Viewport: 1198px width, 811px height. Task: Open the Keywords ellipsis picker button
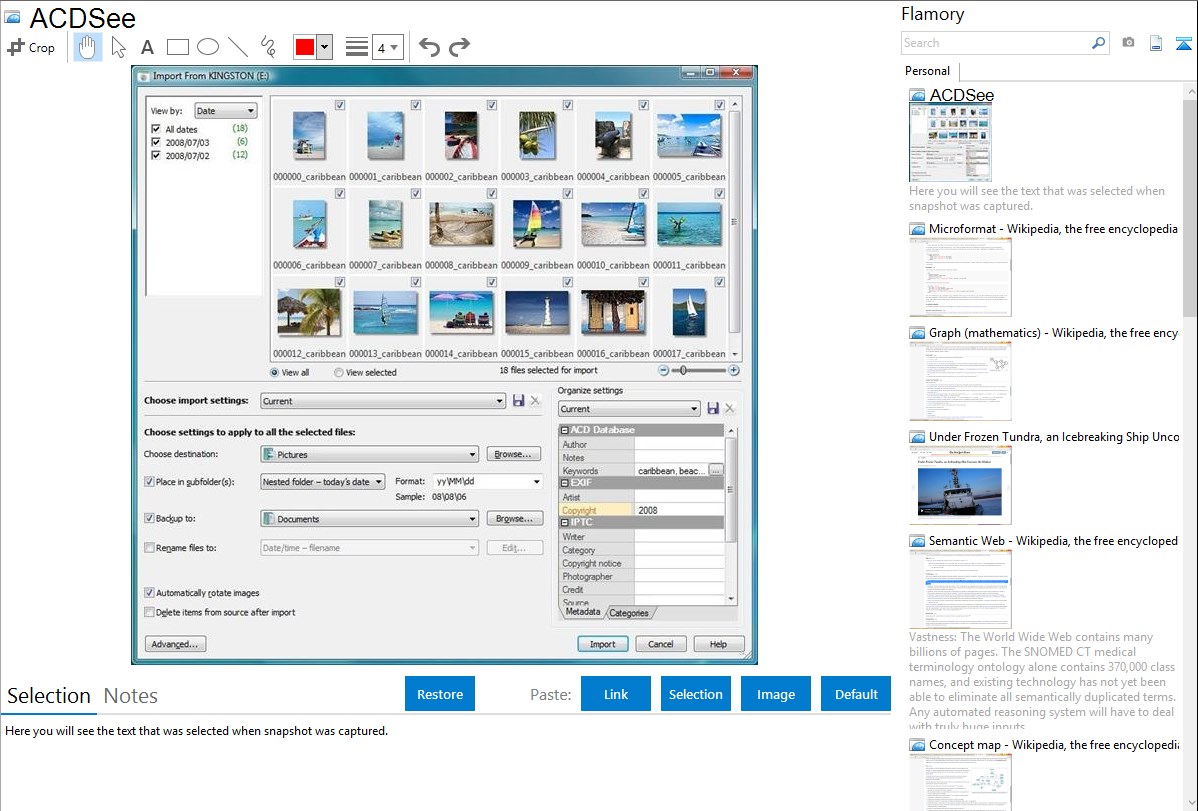pyautogui.click(x=715, y=470)
